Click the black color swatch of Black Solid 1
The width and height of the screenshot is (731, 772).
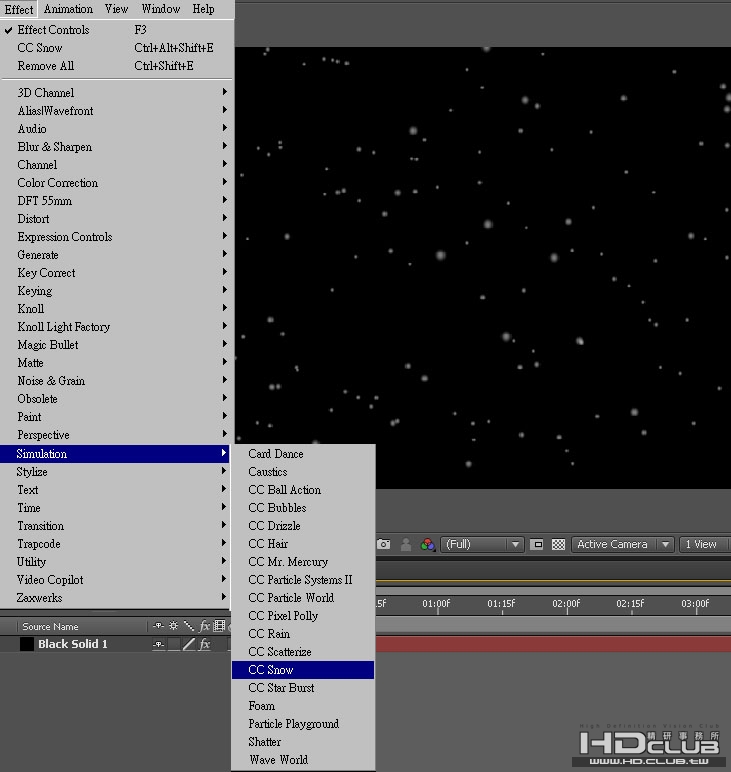click(27, 644)
